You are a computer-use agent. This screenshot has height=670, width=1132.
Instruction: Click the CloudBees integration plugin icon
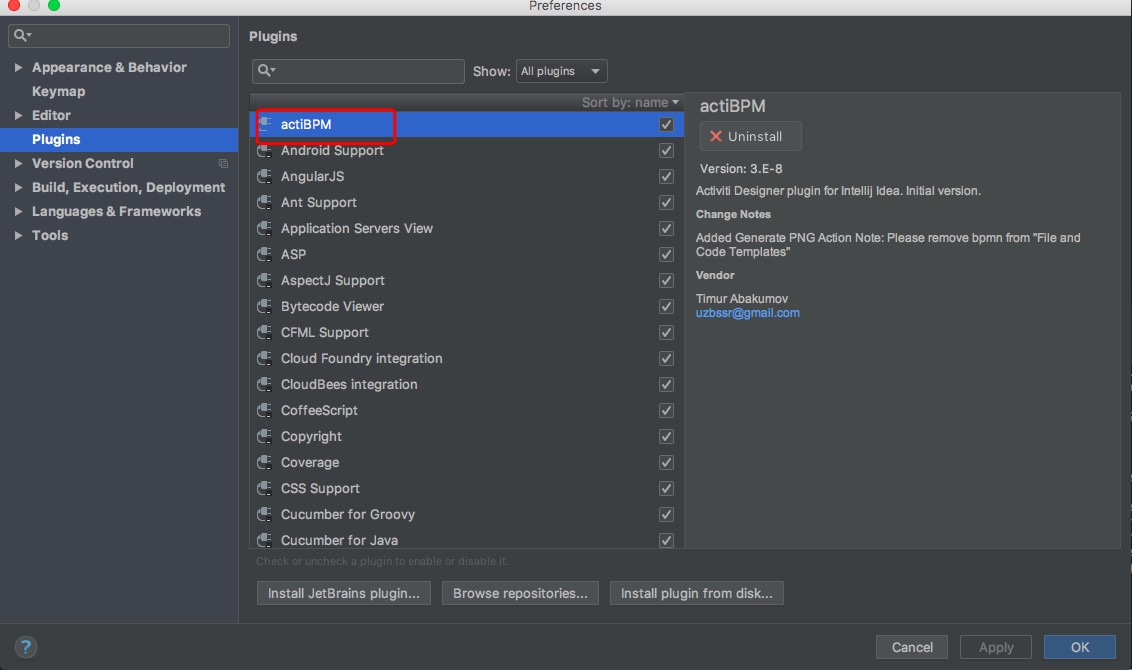tap(264, 384)
